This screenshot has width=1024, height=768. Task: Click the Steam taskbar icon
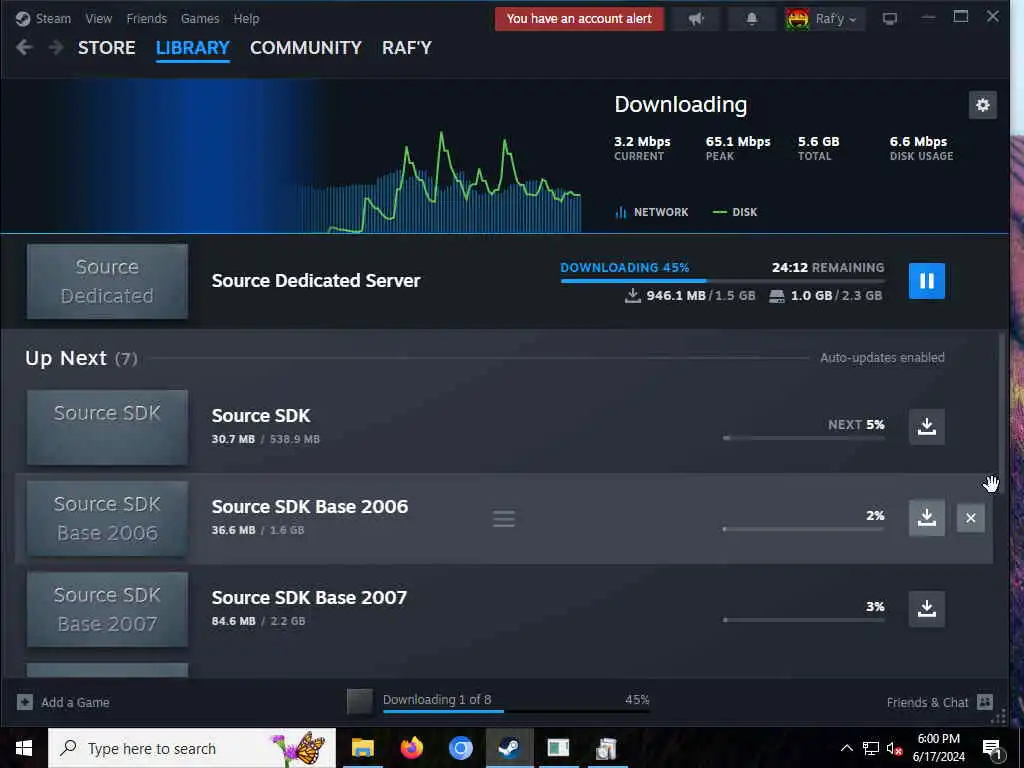point(509,748)
